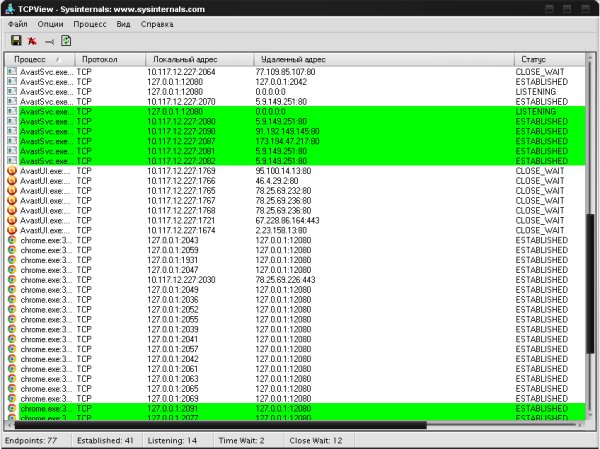Open the Процесс menu
The height and width of the screenshot is (449, 600).
pos(90,24)
